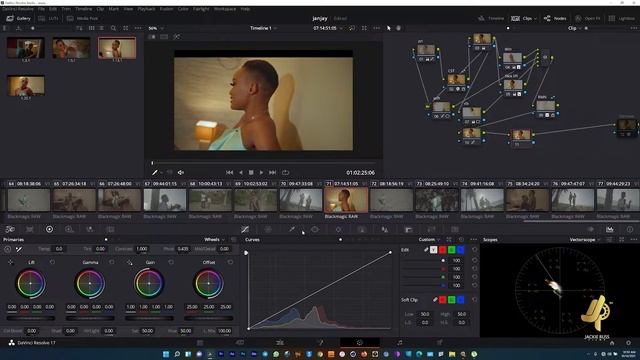Open project Home icon bottom right
This screenshot has height=360, width=640.
[x=612, y=343]
